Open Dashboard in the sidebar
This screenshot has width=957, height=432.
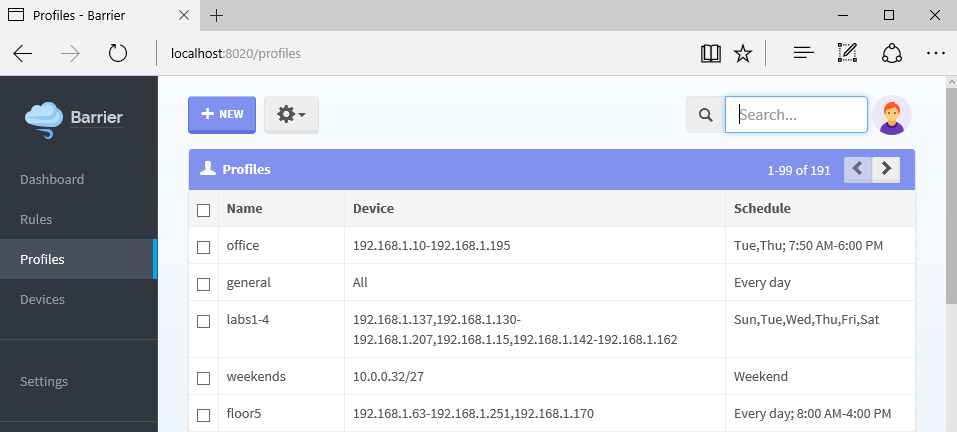52,180
